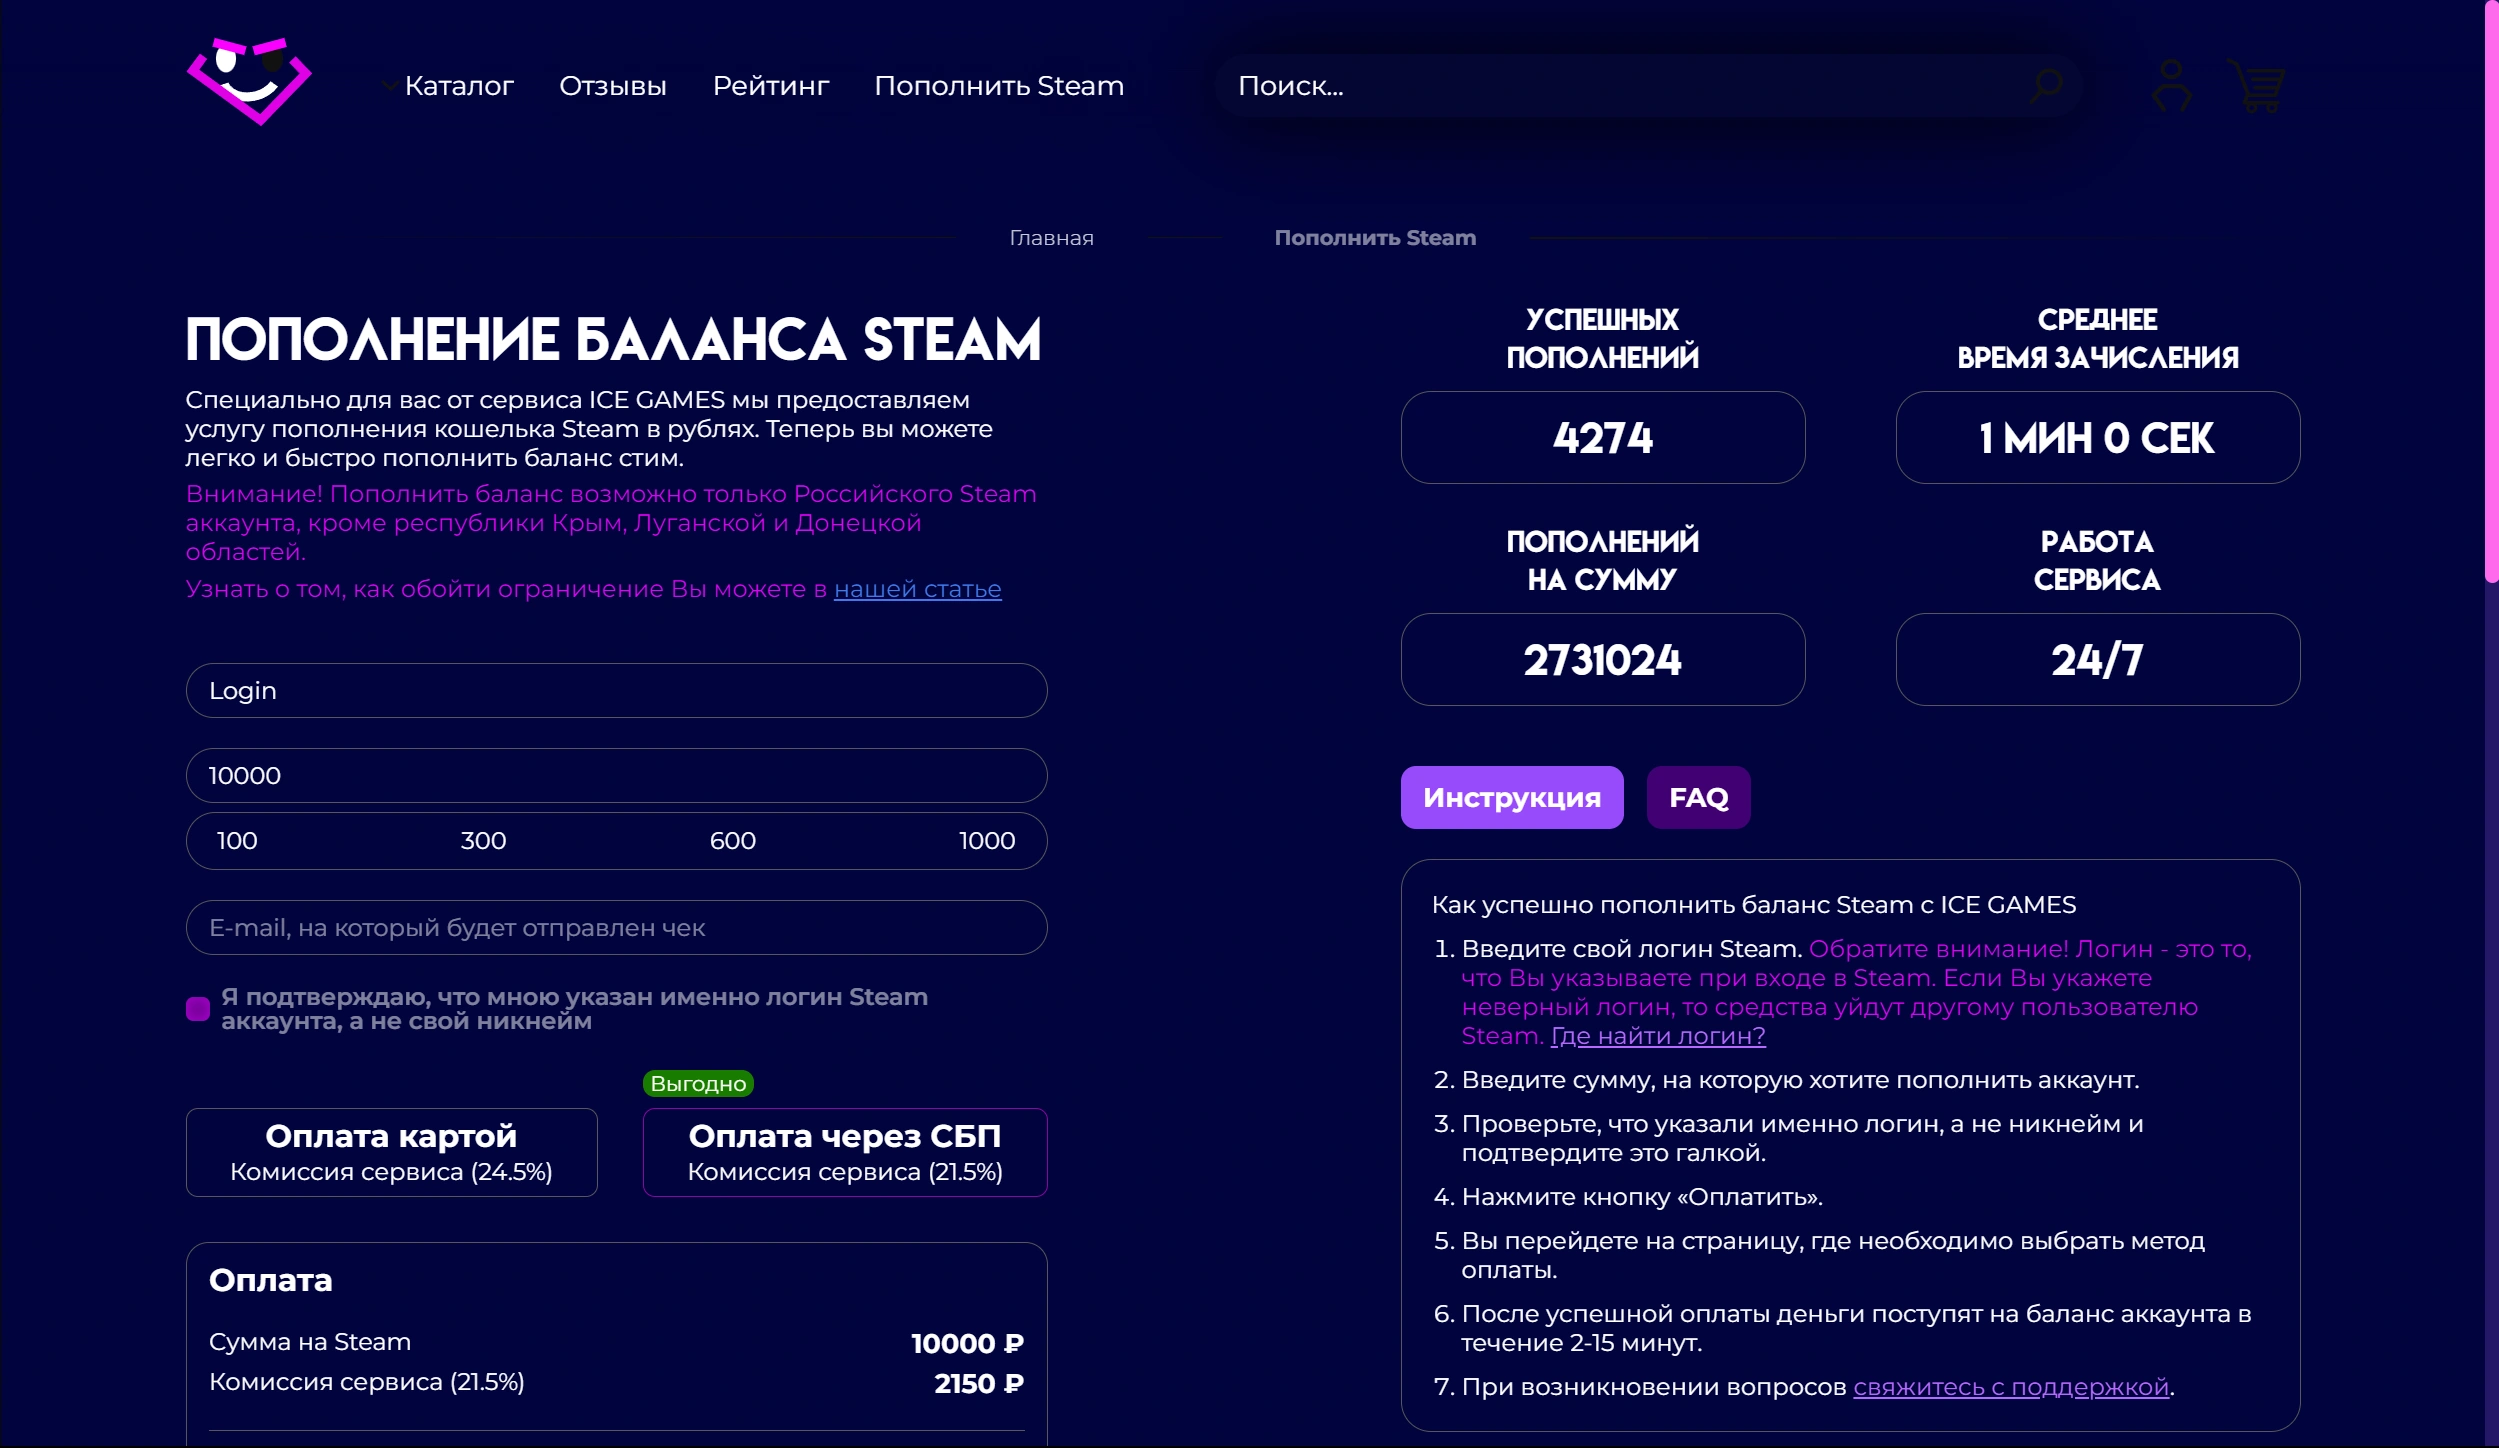The height and width of the screenshot is (1448, 2499).
Task: Select the 1000 preset amount
Action: pyautogui.click(x=987, y=841)
